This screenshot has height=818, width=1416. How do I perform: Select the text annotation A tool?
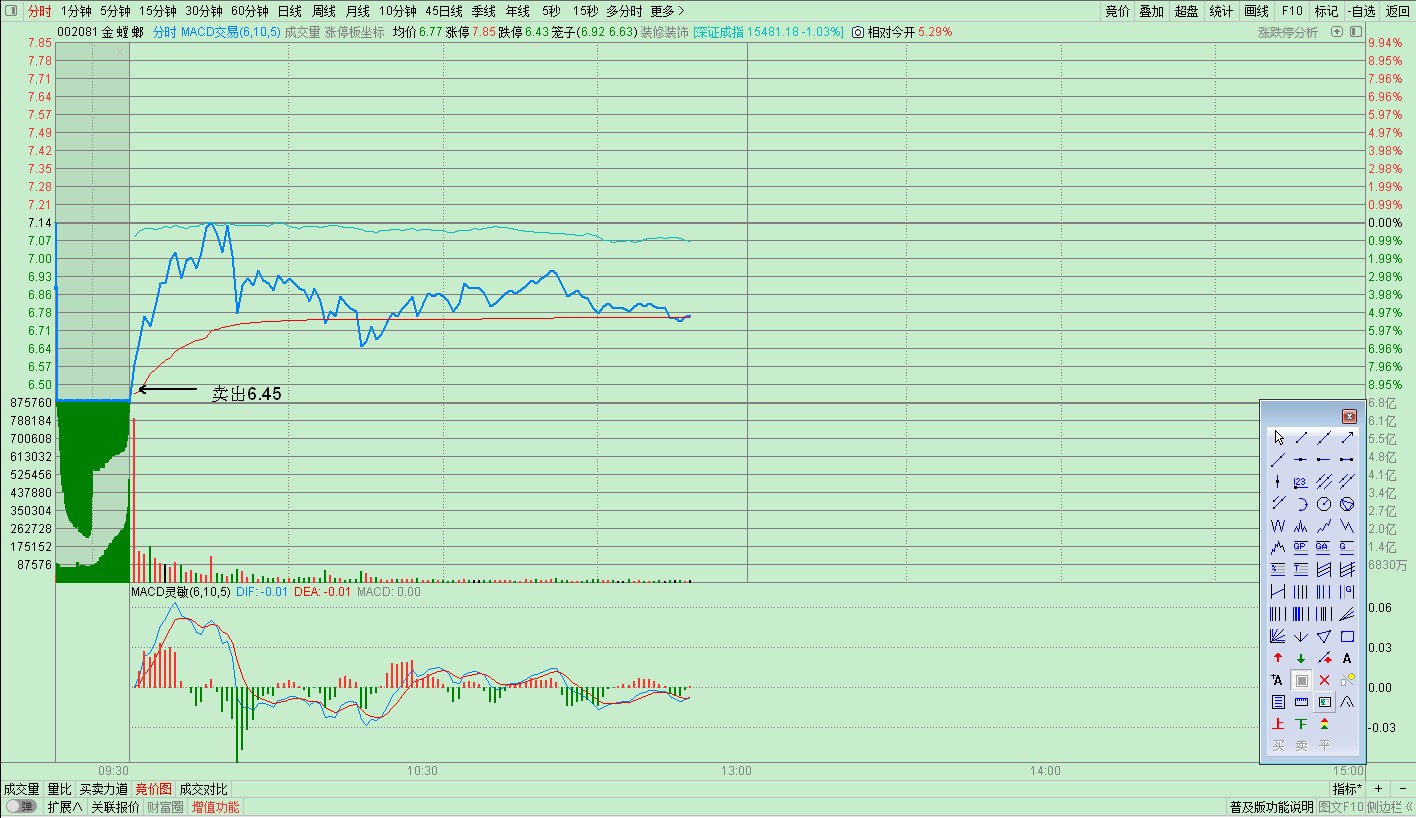point(1347,658)
